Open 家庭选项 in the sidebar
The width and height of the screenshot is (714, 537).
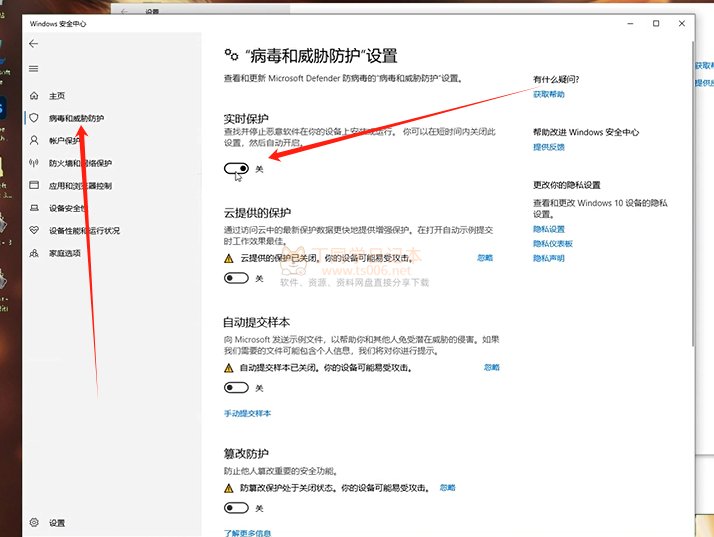point(65,253)
